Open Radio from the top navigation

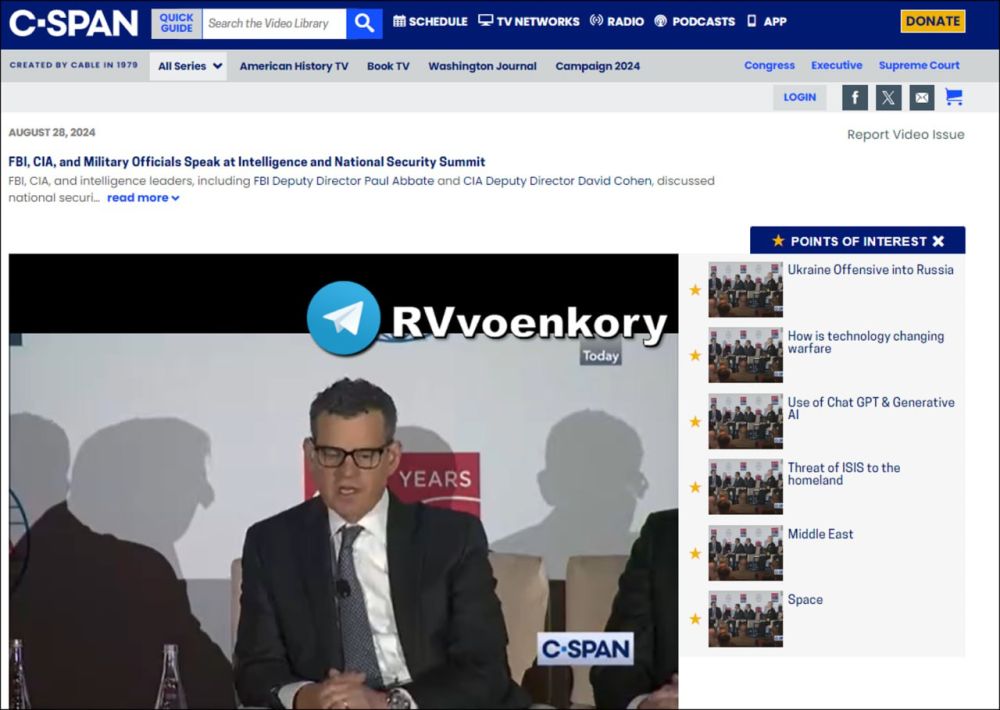point(617,21)
